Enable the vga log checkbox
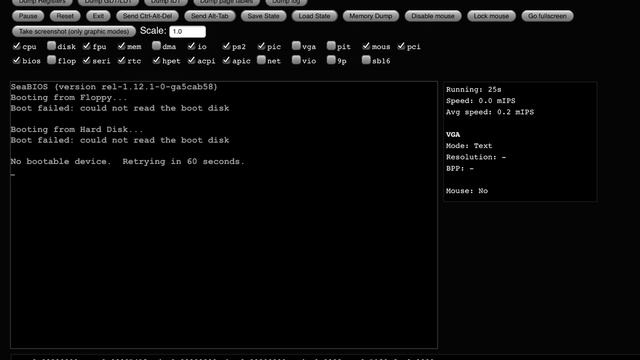 pyautogui.click(x=296, y=46)
